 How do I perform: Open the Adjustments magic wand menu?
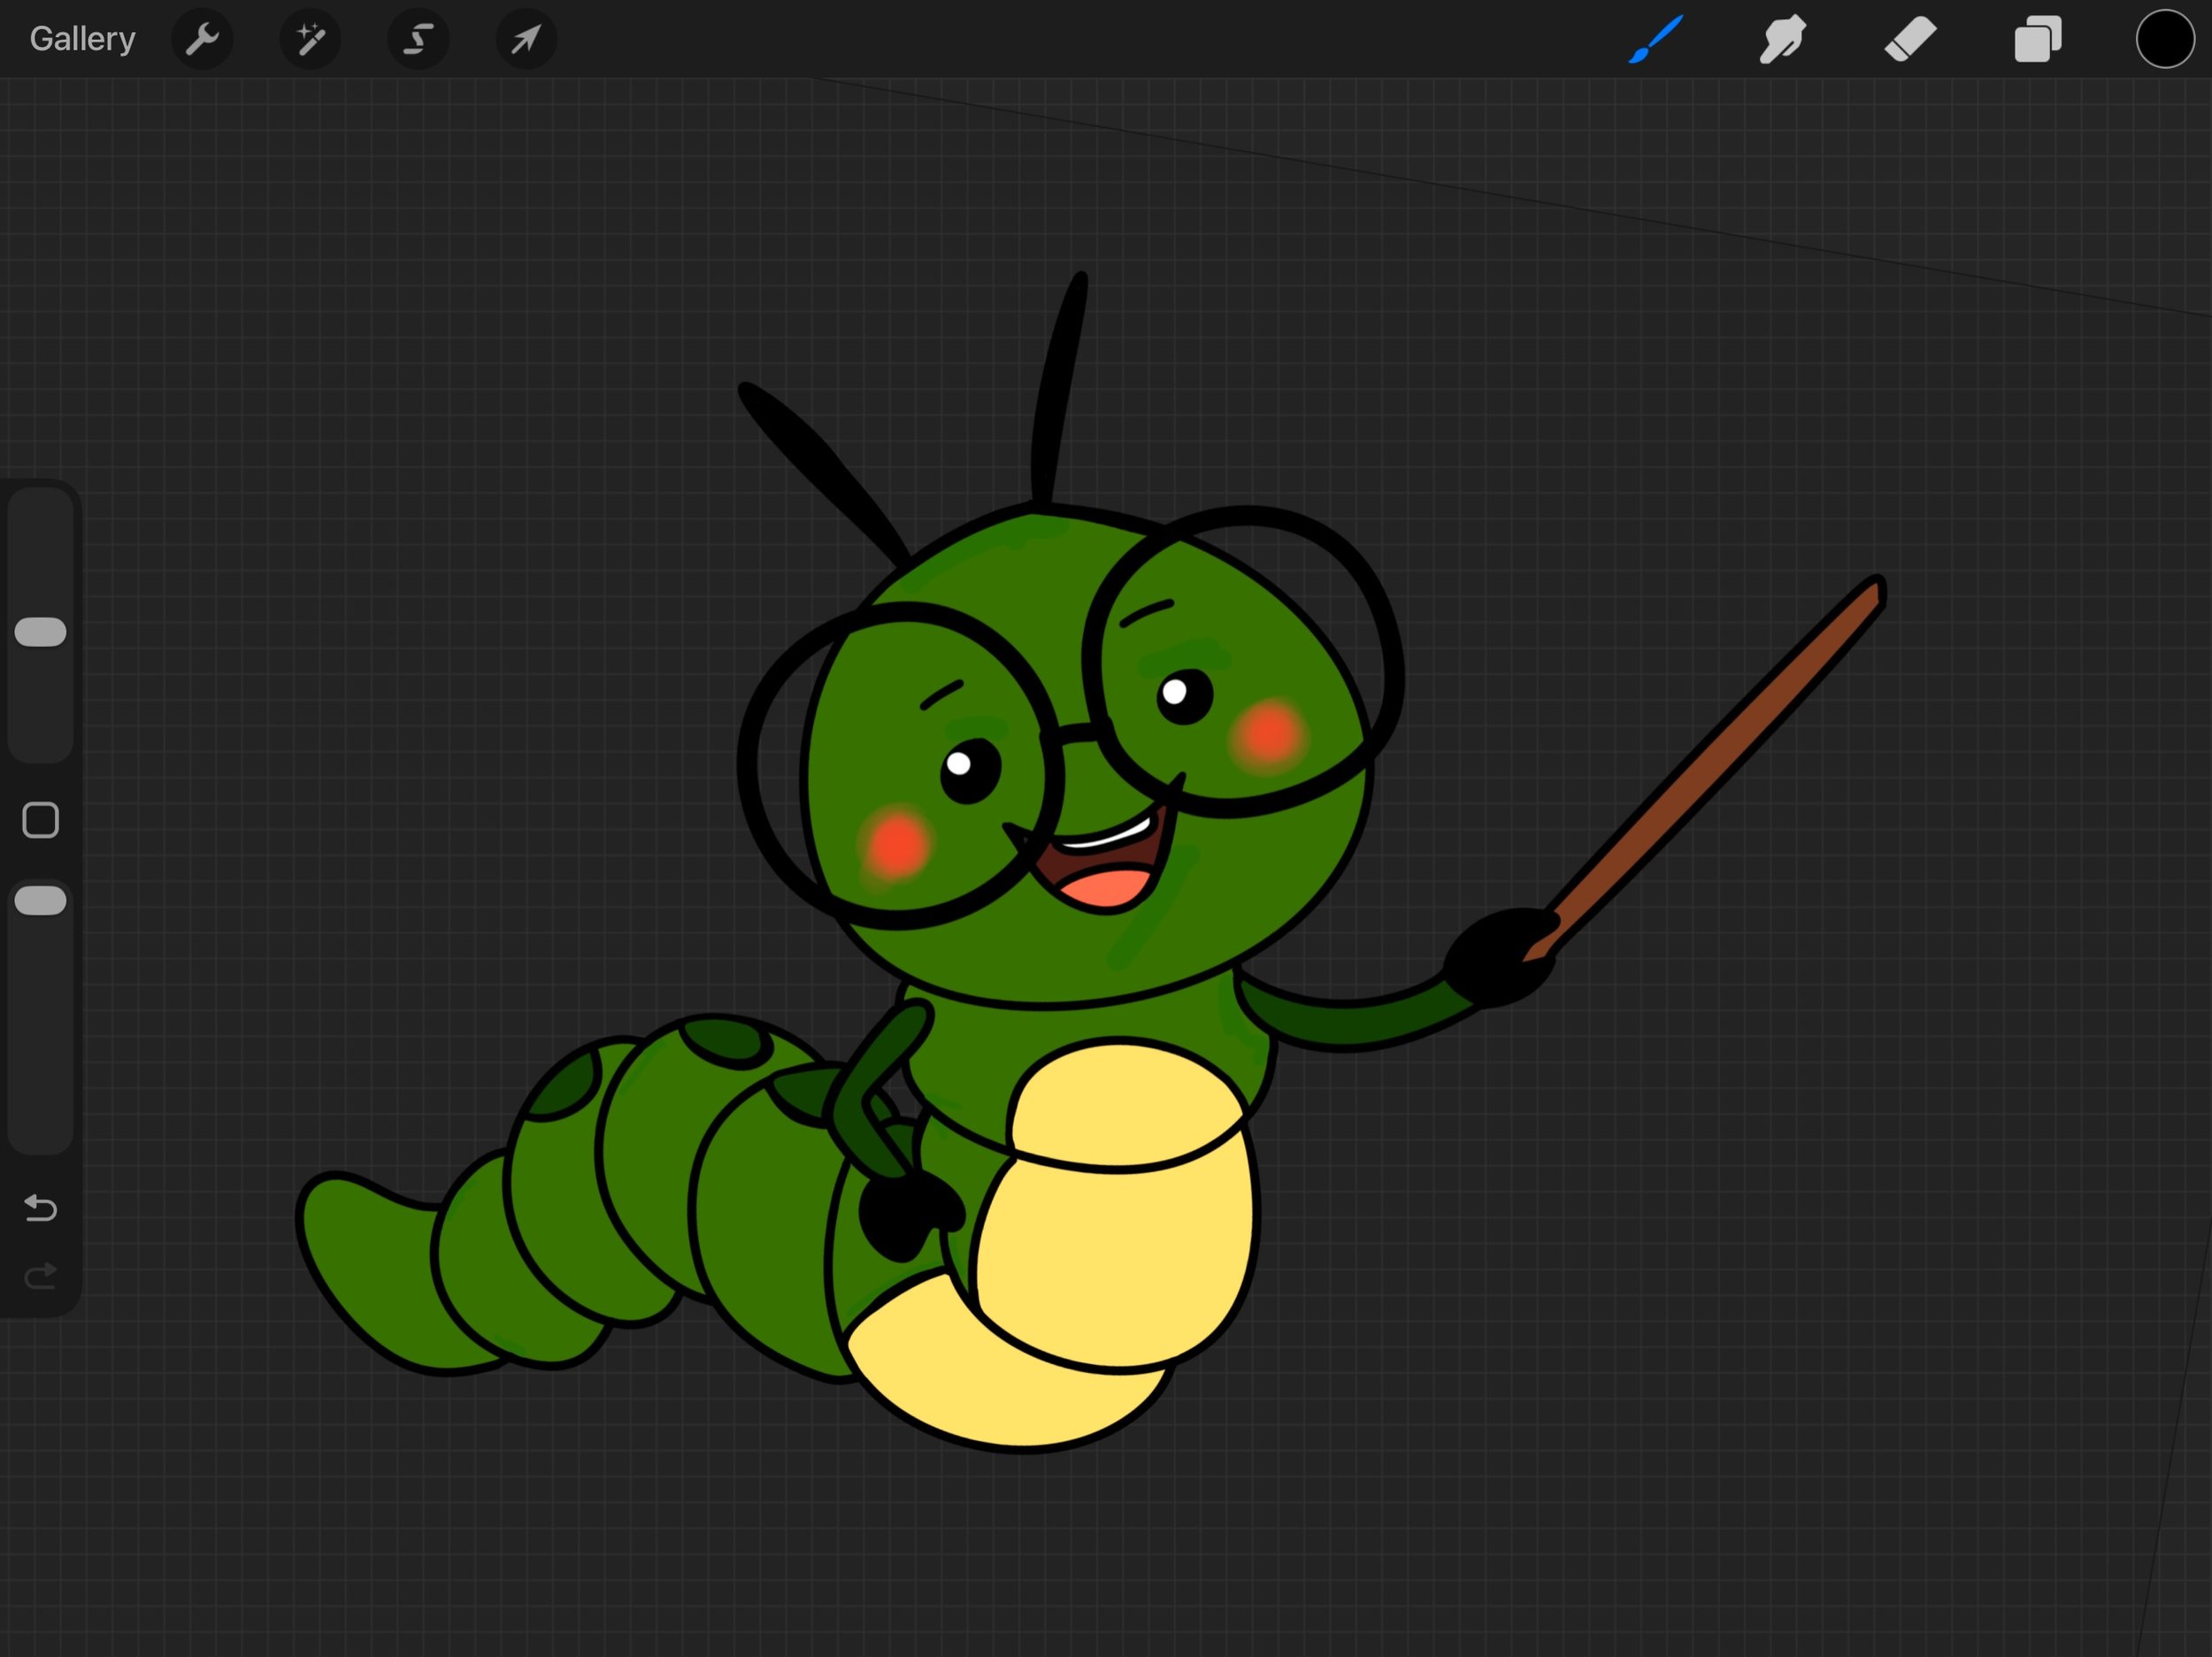(310, 39)
